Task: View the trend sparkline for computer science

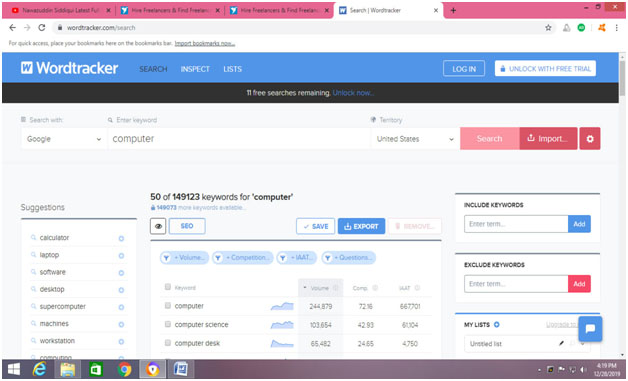Action: coord(282,325)
